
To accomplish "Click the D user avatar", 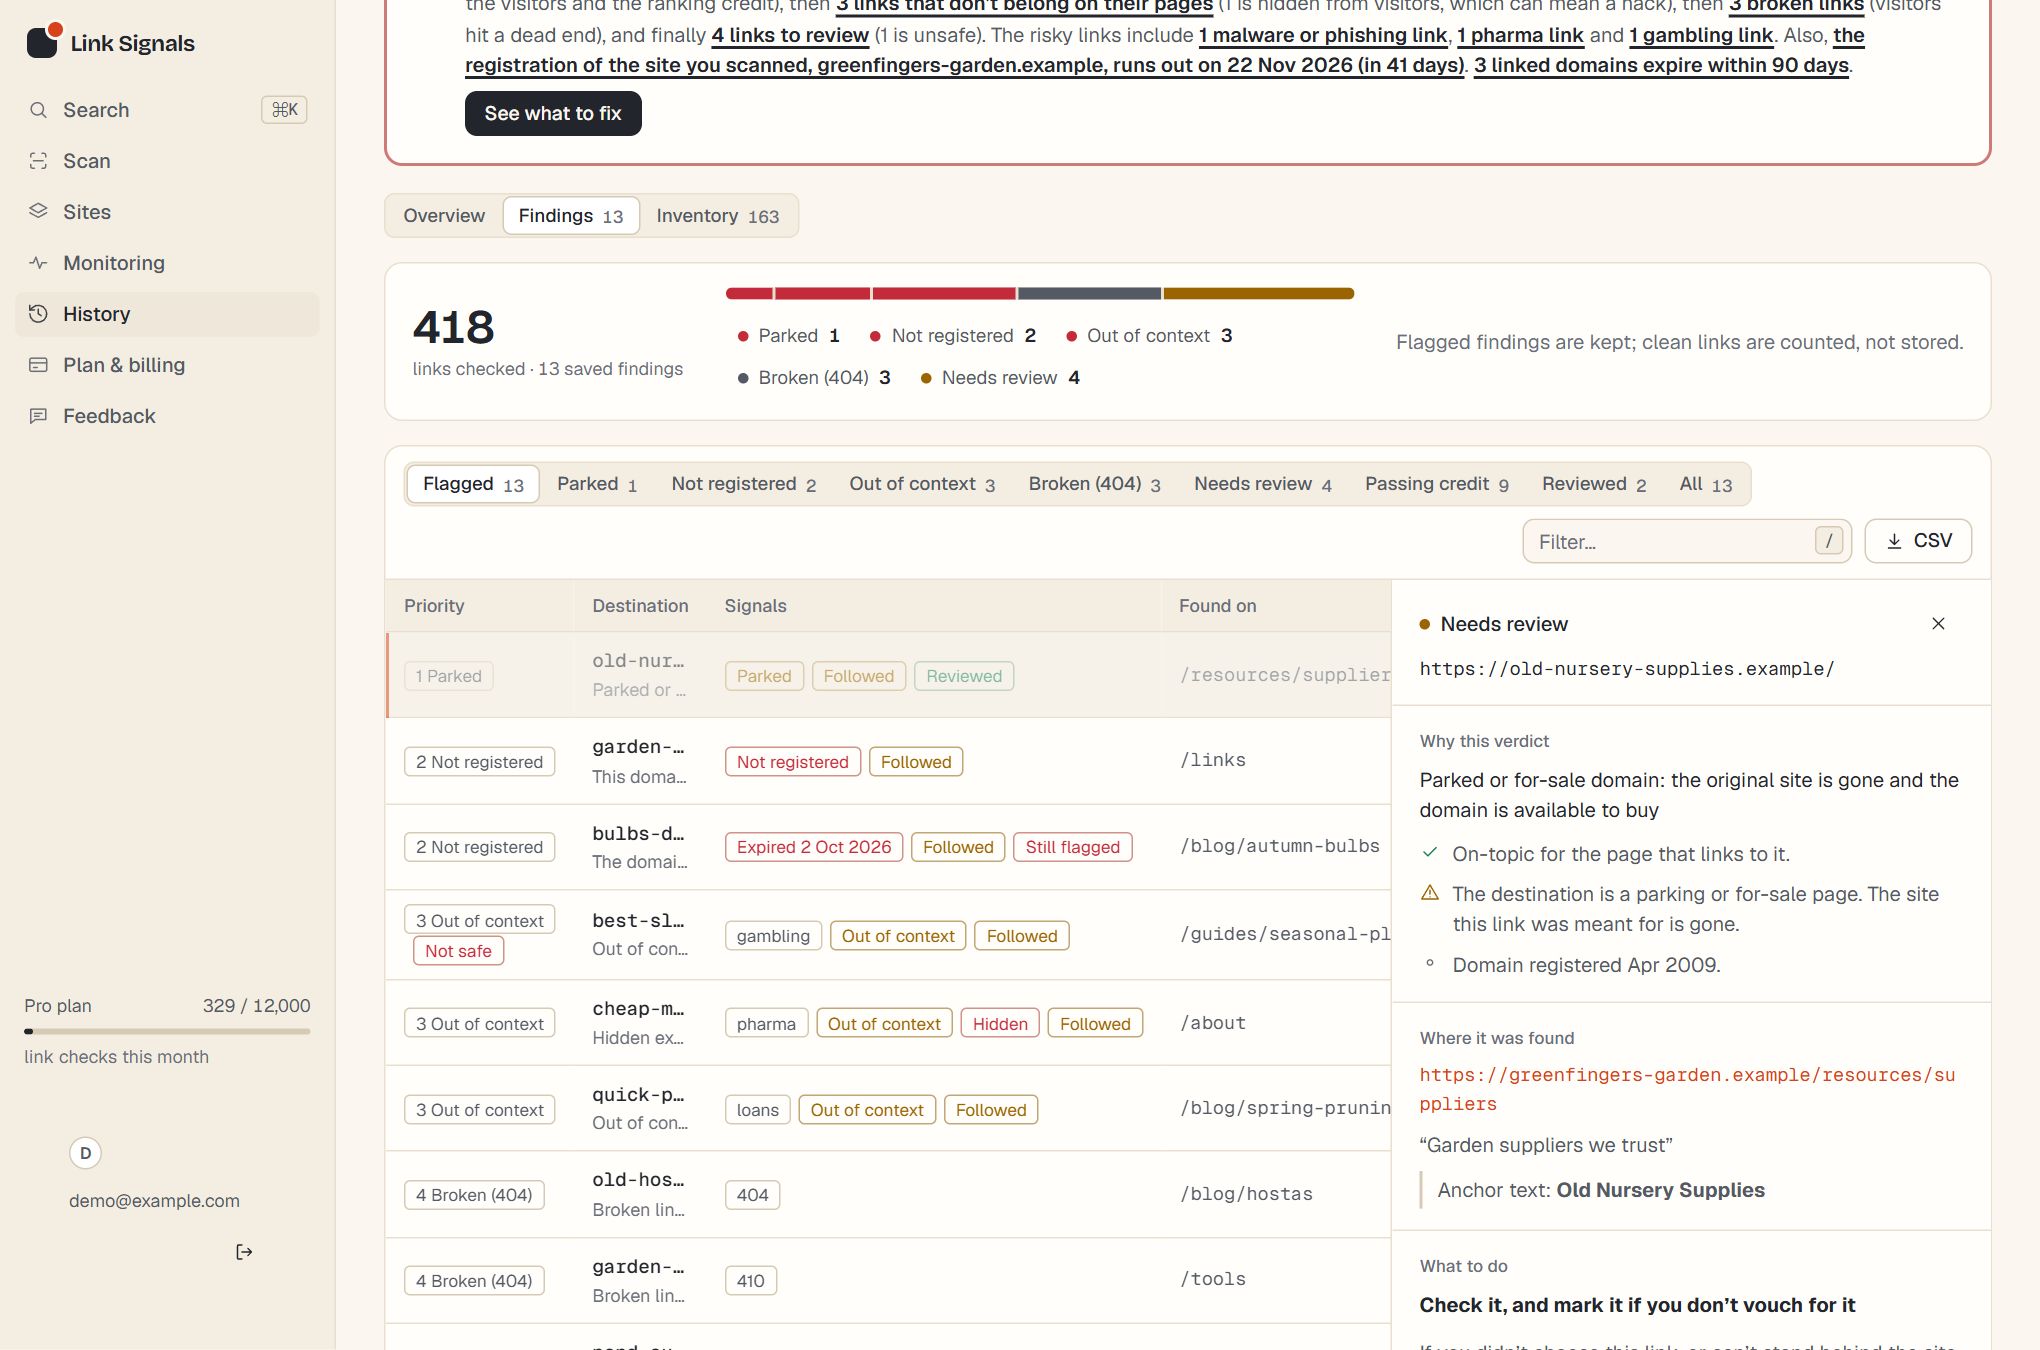I will (86, 1153).
